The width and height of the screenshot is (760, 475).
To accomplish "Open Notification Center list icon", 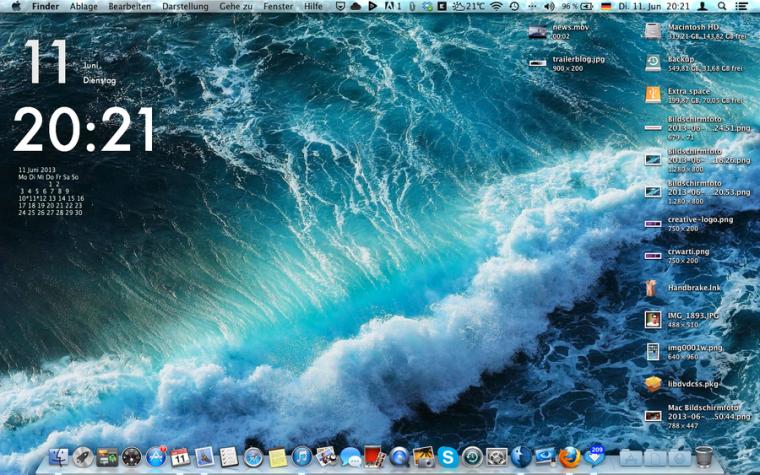I will [x=741, y=6].
